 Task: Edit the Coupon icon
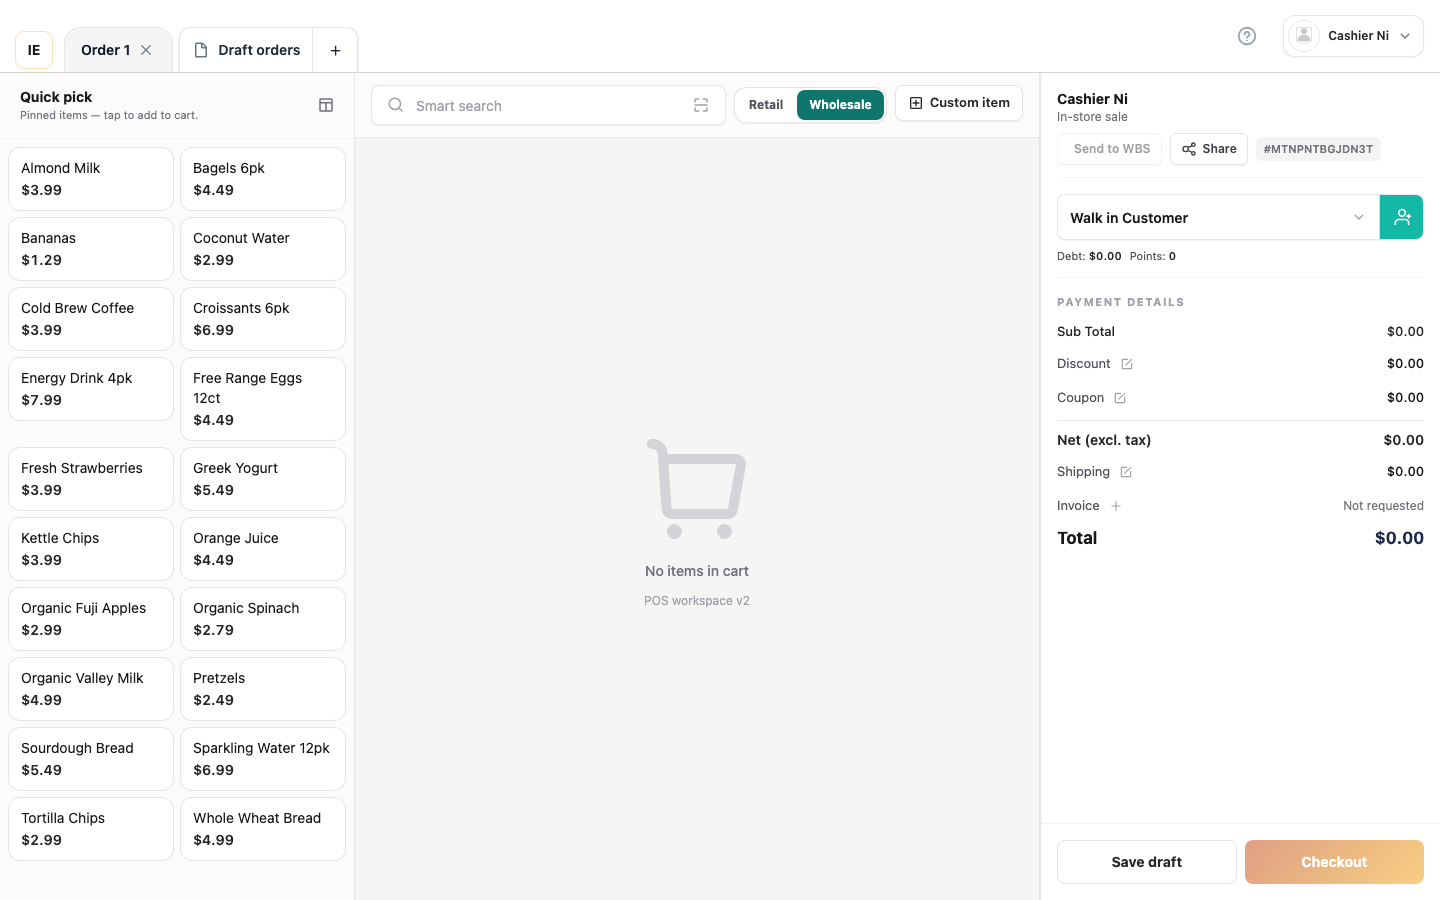pos(1120,398)
